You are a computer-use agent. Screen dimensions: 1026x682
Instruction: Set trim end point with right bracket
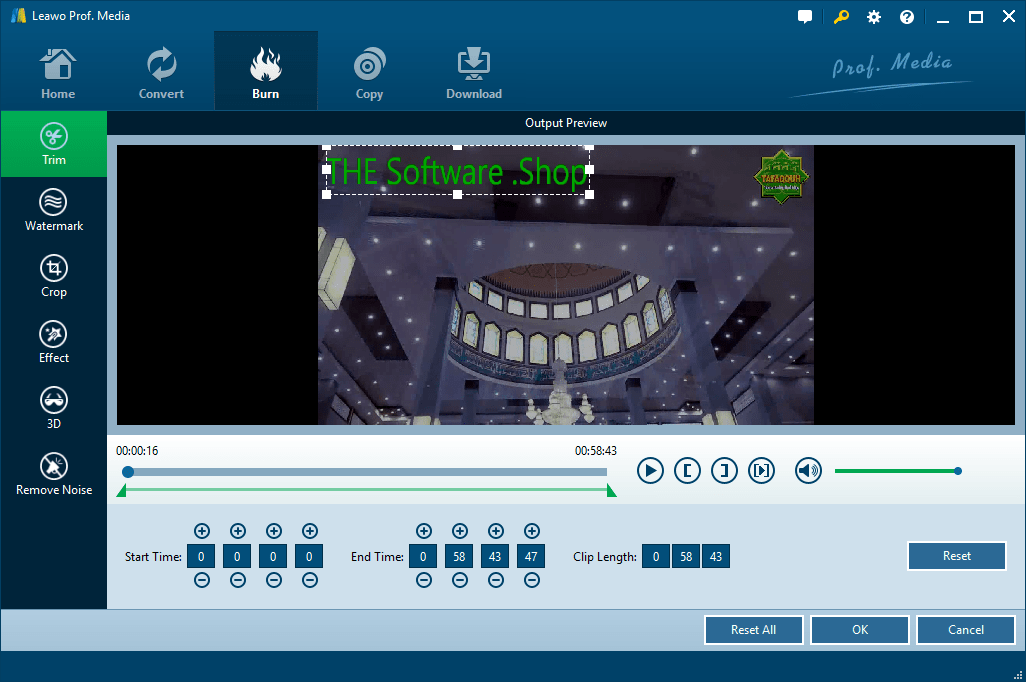click(x=724, y=471)
